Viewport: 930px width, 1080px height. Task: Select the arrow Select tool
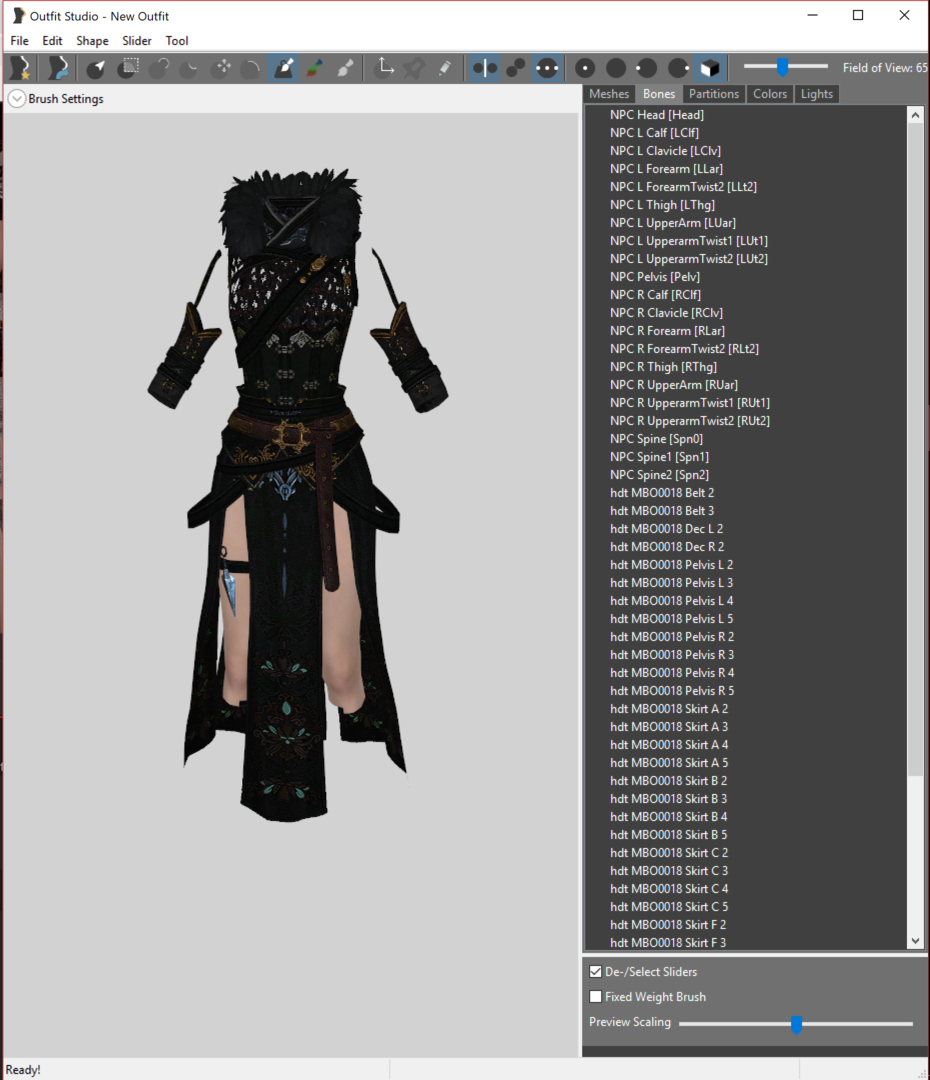[x=96, y=68]
